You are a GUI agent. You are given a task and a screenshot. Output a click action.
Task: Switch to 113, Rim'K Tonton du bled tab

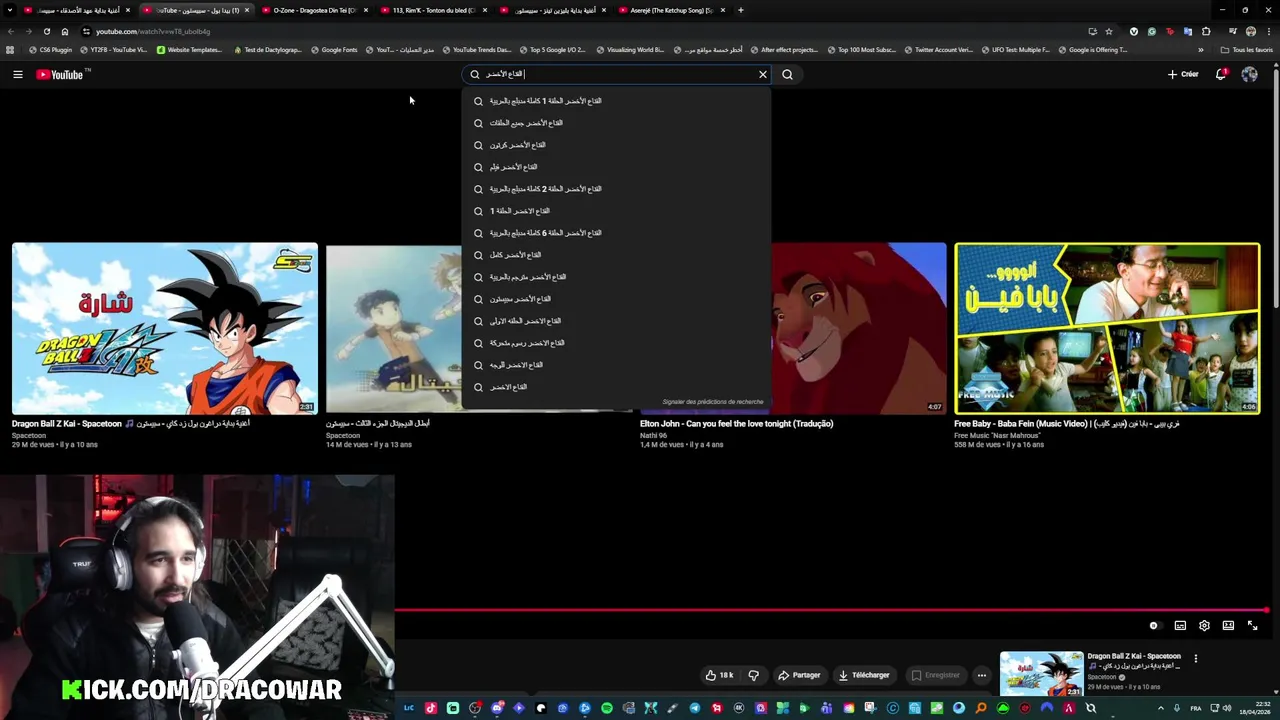pos(434,10)
